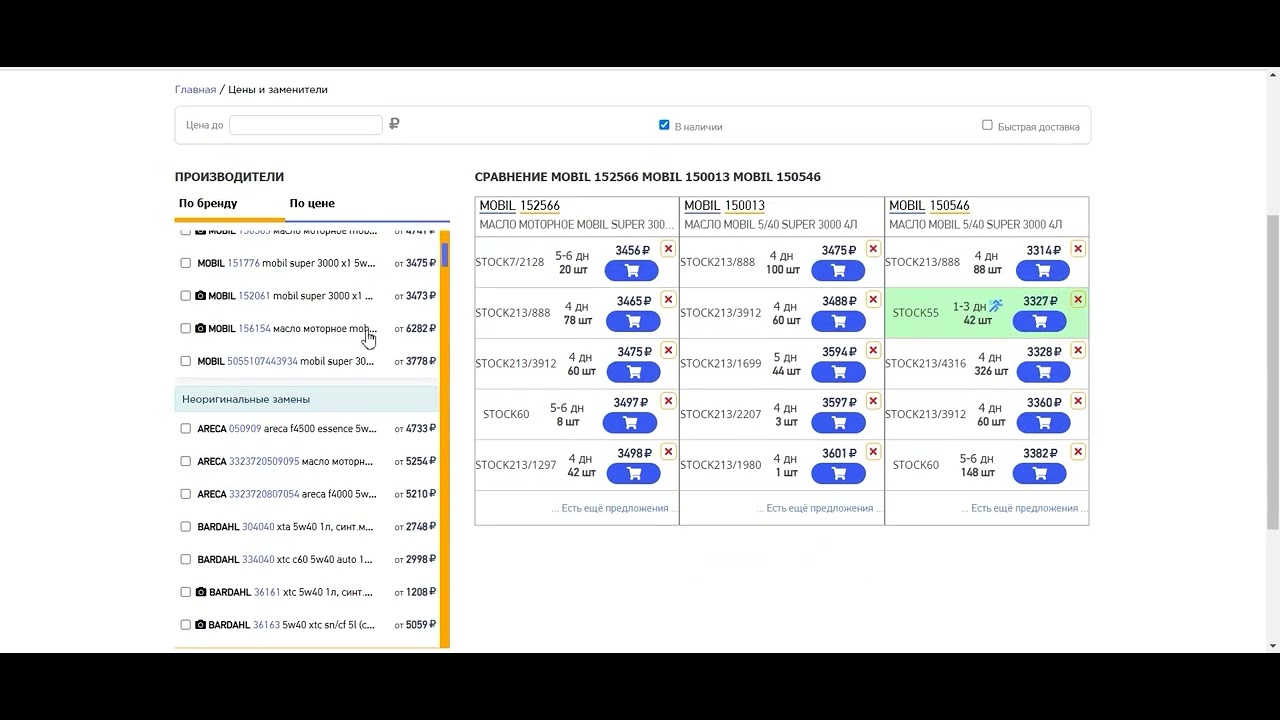Add STOCK7/2128 offer at 3456₽ to cart
This screenshot has height=720, width=1280.
pos(631,271)
